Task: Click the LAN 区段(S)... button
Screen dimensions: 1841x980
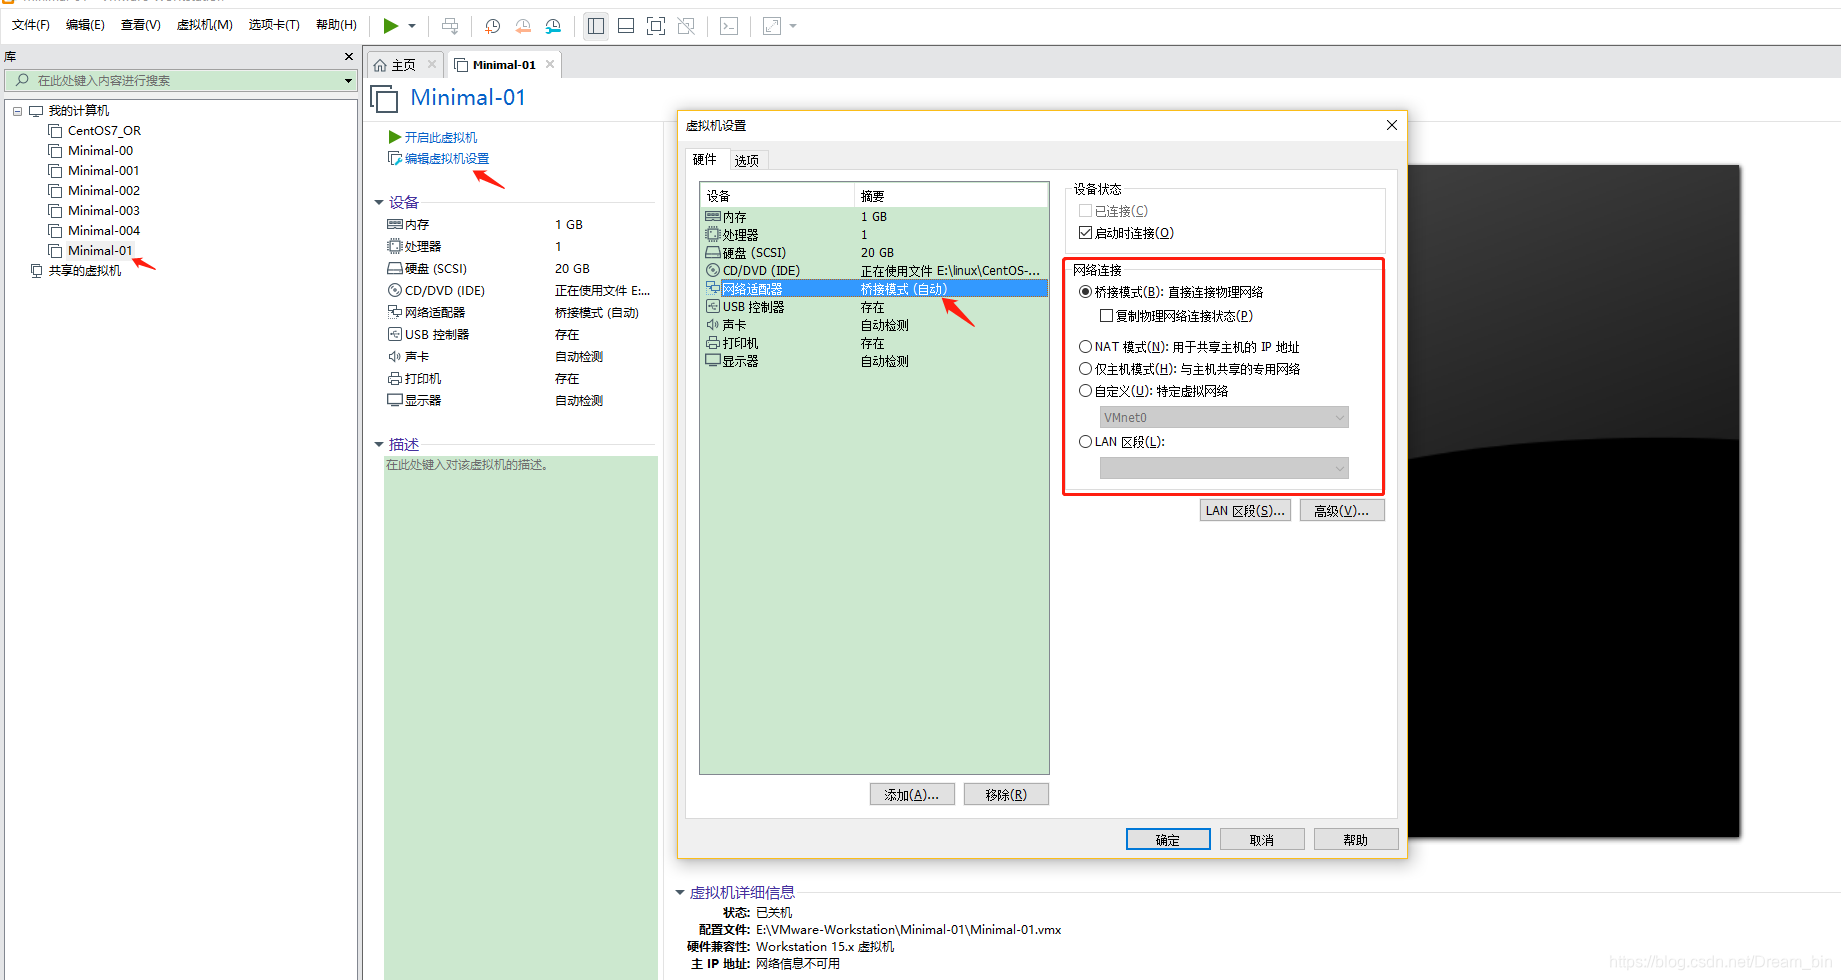Action: 1245,510
